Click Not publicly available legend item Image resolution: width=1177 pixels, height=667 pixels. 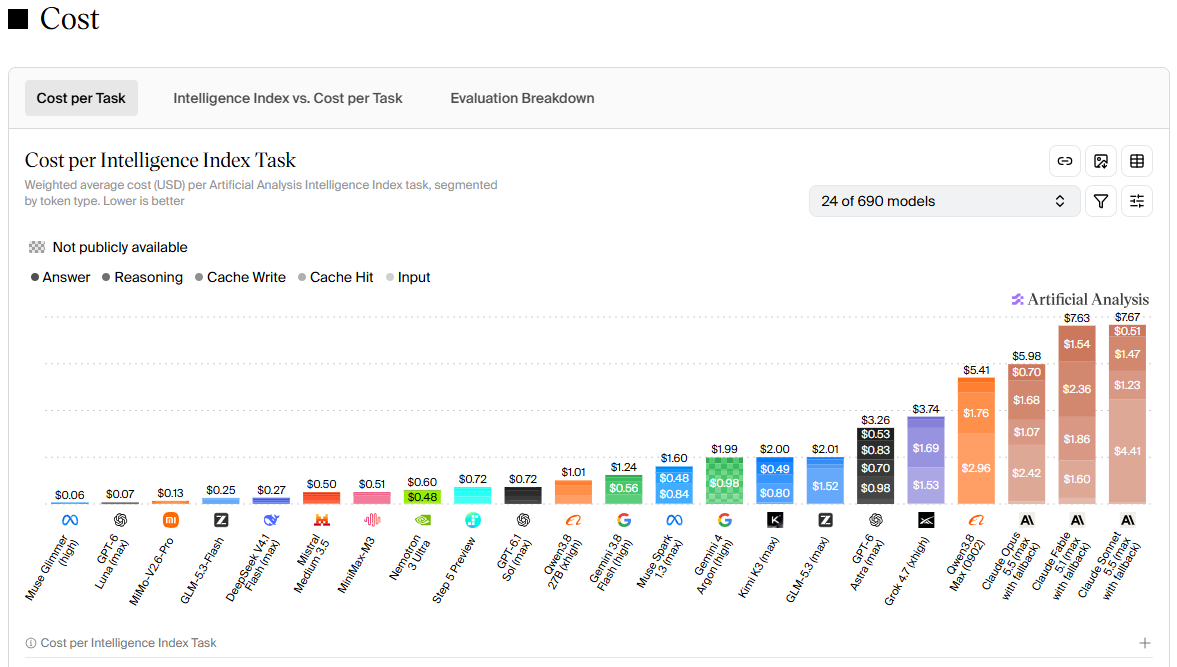tap(108, 248)
